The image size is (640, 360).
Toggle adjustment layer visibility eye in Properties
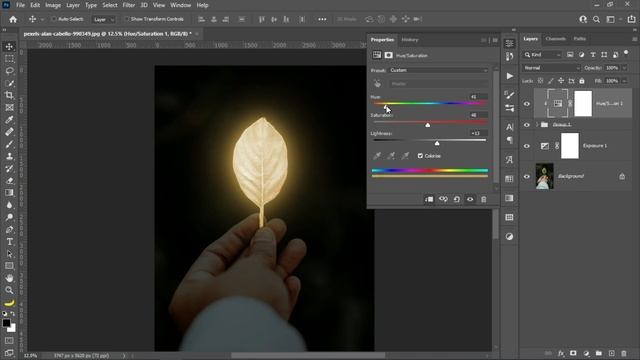pyautogui.click(x=470, y=199)
